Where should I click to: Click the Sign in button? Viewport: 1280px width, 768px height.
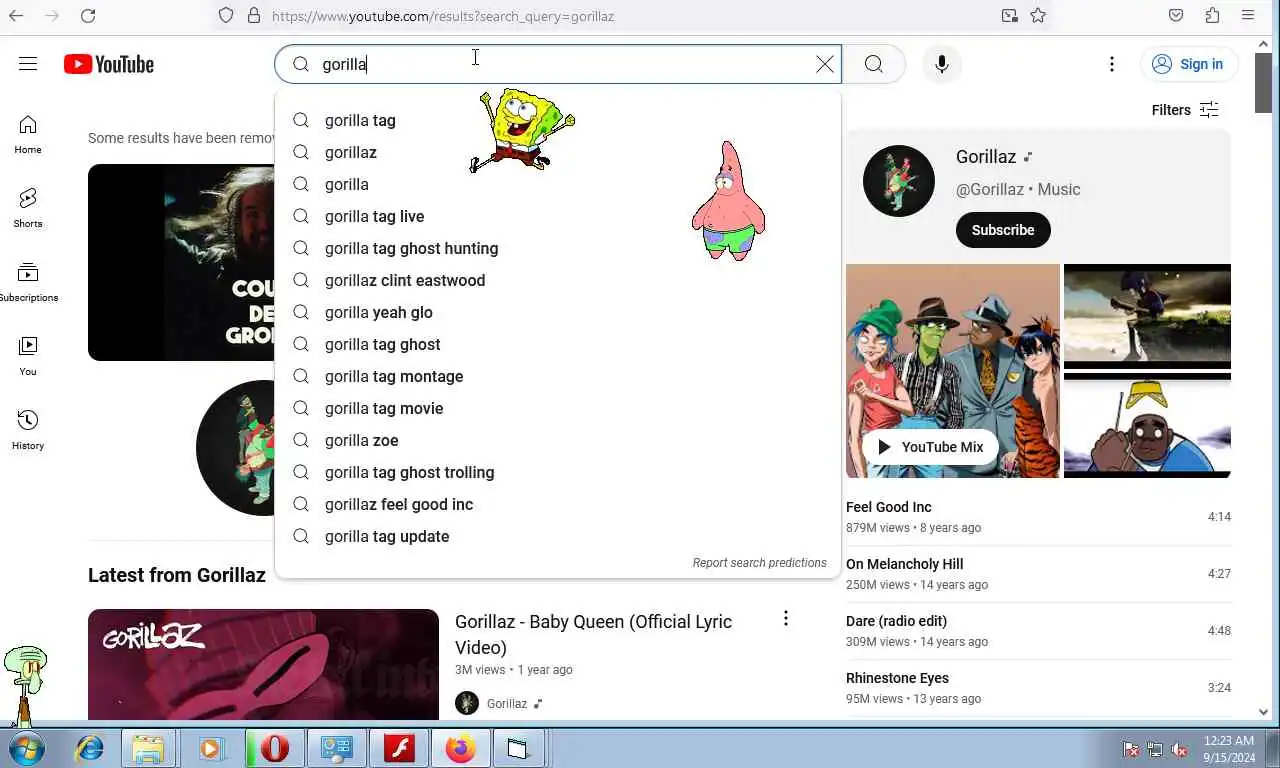[1189, 64]
